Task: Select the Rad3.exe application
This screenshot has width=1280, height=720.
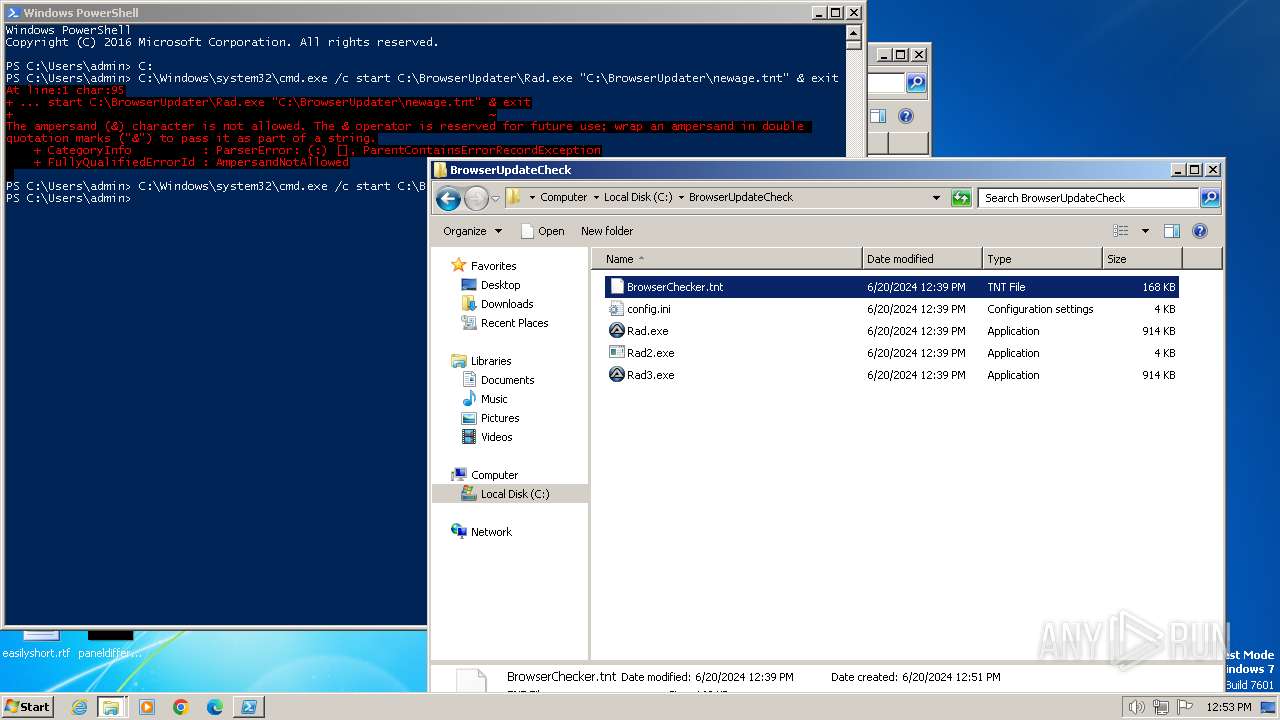Action: click(x=891, y=375)
